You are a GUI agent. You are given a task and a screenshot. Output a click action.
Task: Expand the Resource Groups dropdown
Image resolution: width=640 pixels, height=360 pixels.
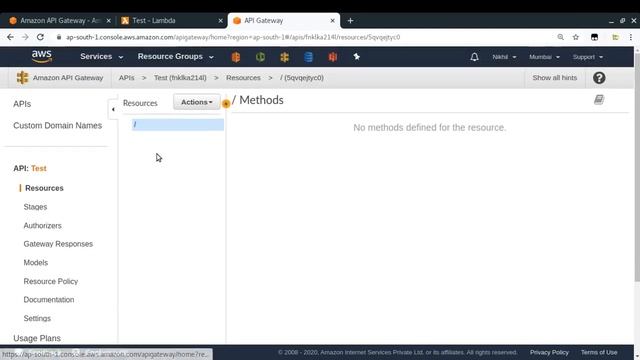coord(176,57)
